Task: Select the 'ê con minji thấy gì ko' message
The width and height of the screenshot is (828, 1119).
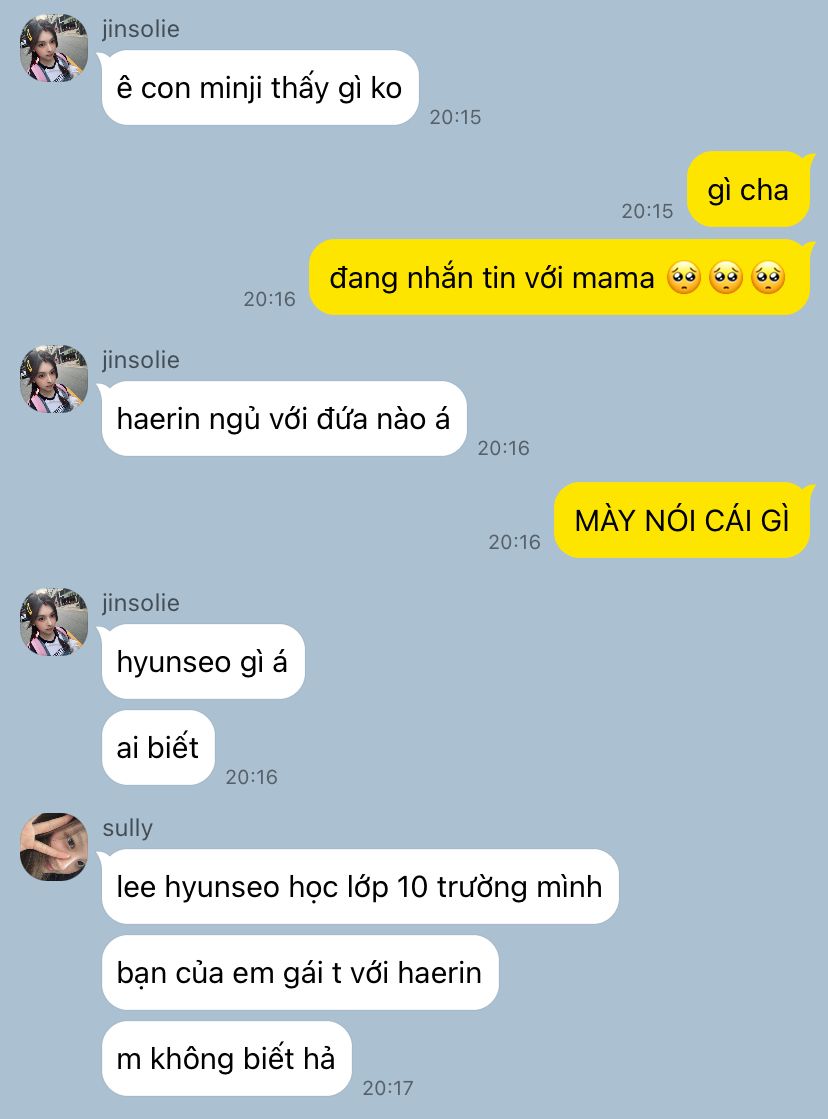Action: [260, 88]
